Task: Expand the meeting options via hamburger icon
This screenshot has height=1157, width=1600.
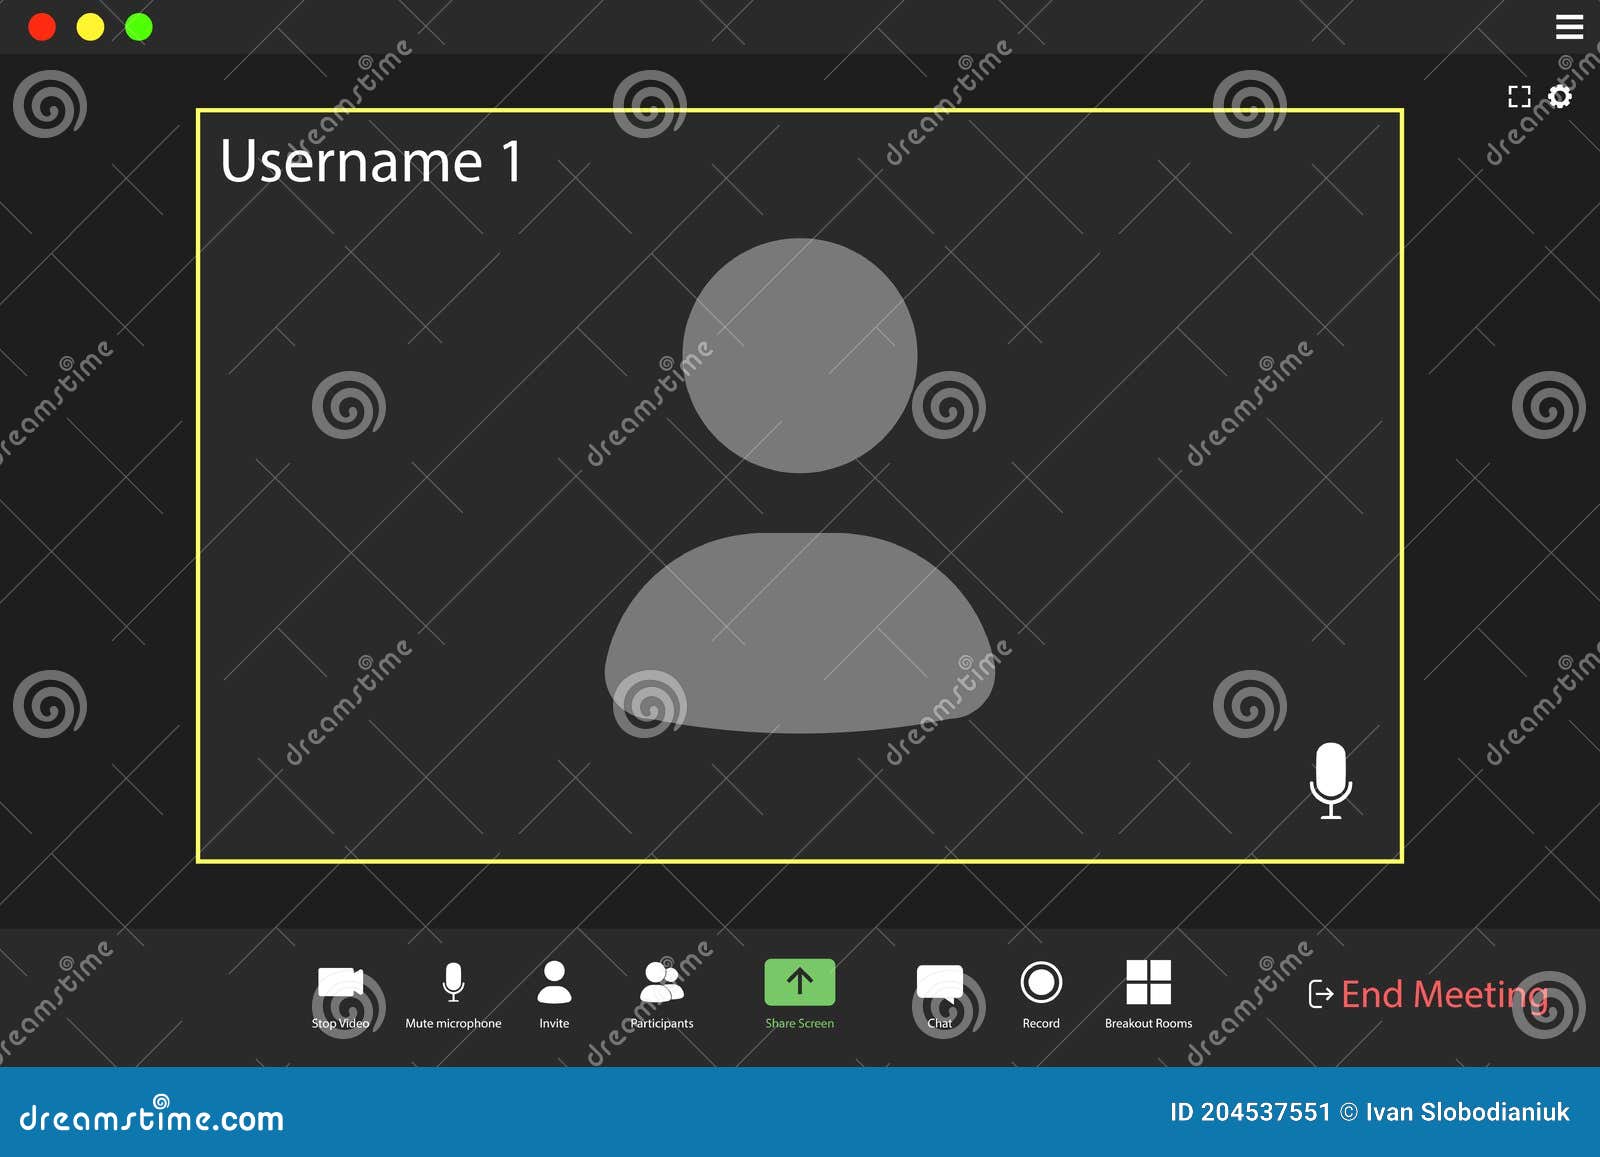Action: 1569,27
